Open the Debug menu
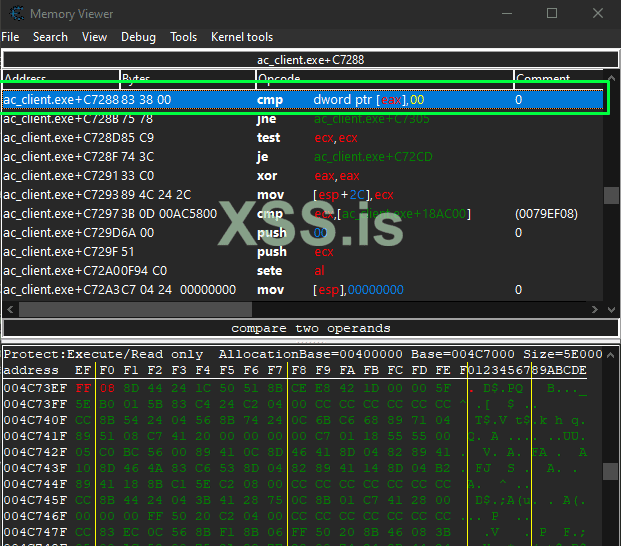 click(138, 37)
